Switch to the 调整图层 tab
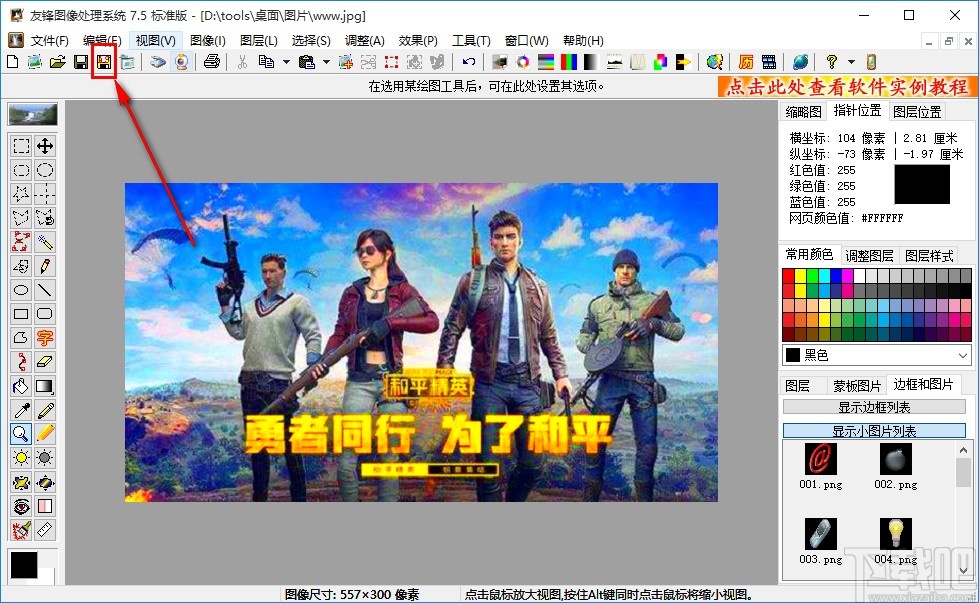Viewport: 979px width, 603px height. [x=869, y=255]
